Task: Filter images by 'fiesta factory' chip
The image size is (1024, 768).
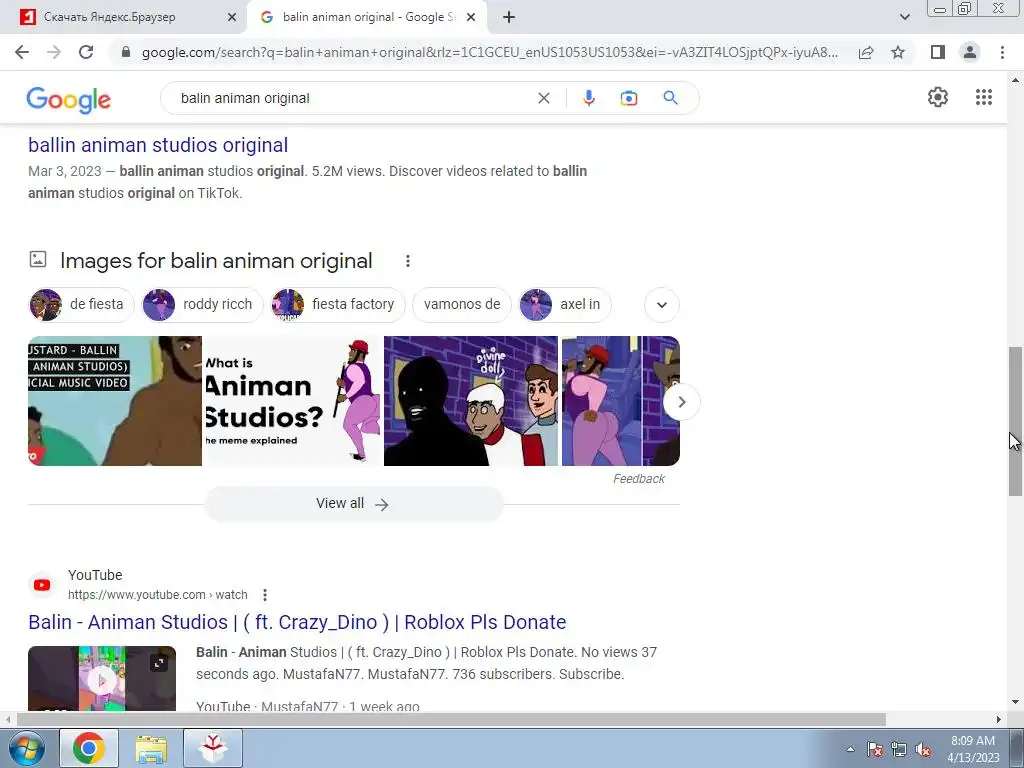Action: [338, 304]
